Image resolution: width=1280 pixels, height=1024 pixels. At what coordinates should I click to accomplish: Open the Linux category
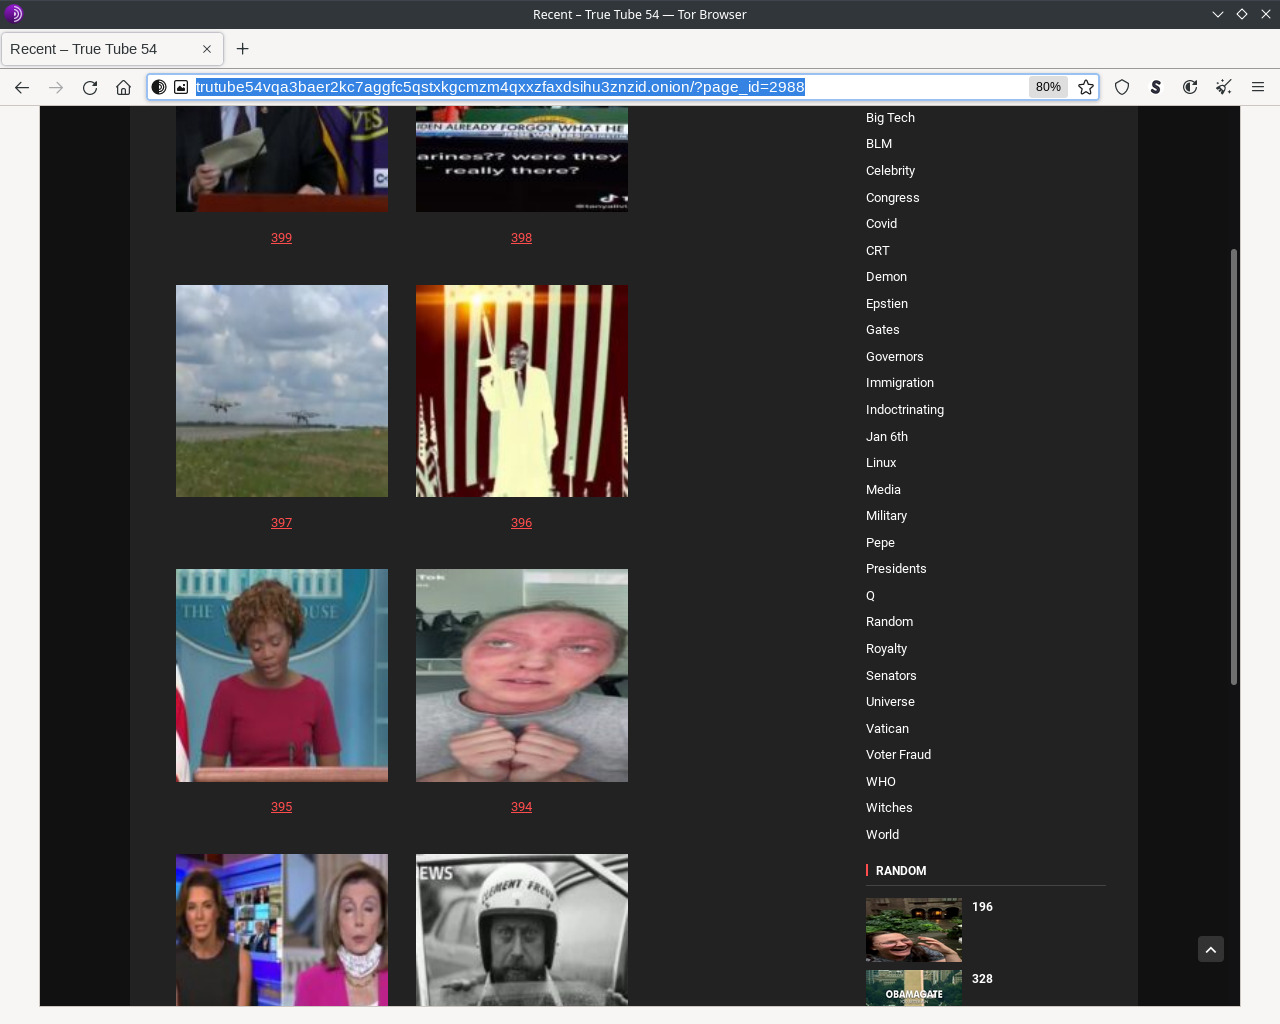[x=881, y=463]
